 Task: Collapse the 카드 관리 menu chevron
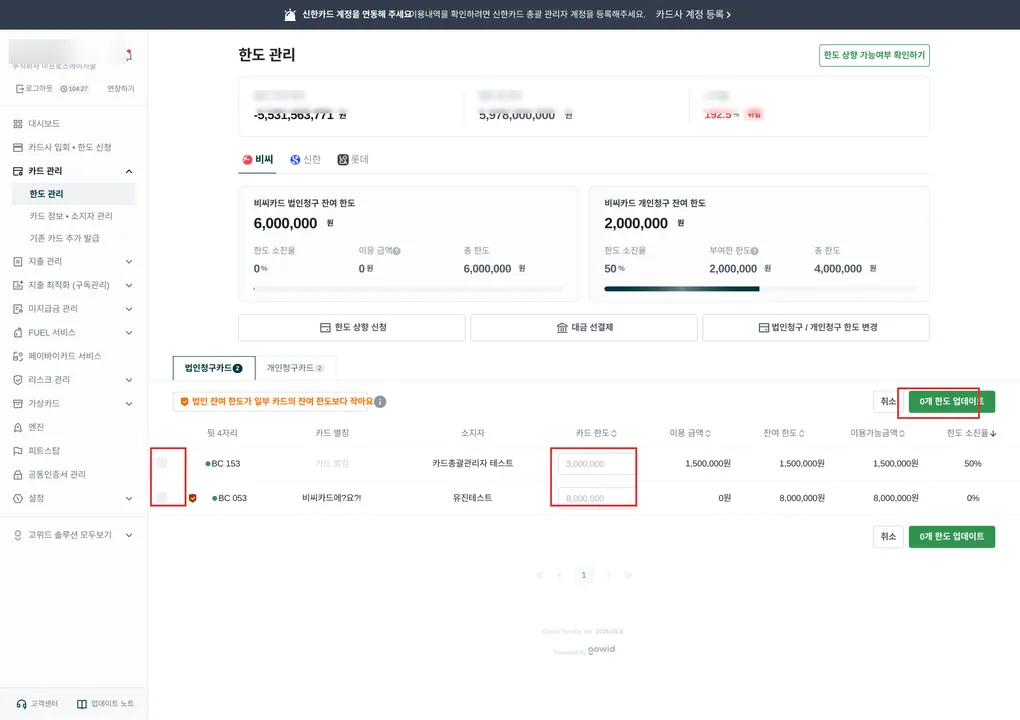tap(129, 171)
